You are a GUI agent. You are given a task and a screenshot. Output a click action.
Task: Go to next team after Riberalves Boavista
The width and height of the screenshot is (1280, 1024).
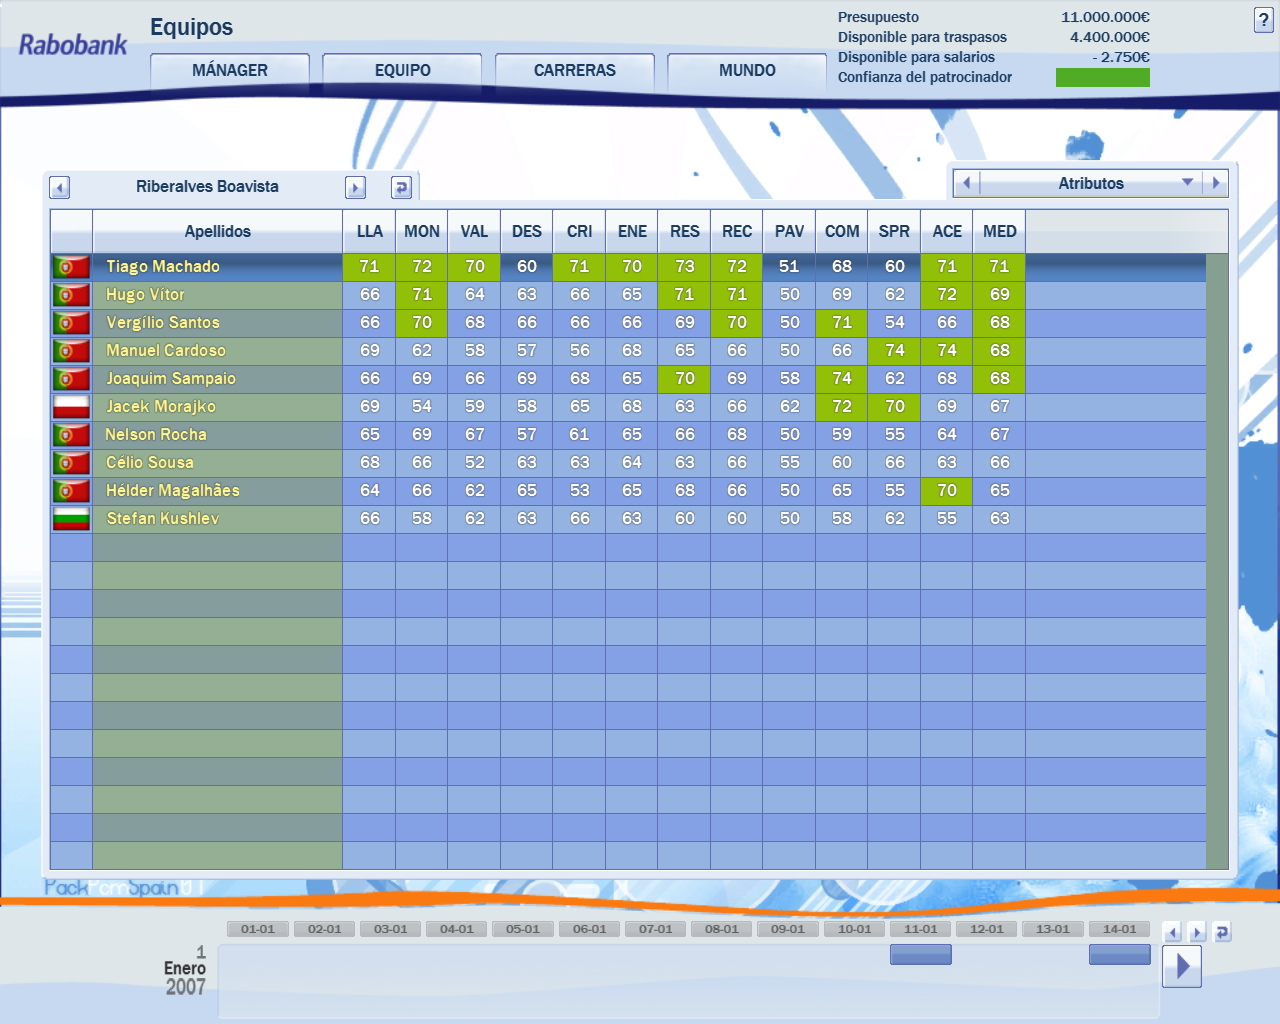coord(355,188)
